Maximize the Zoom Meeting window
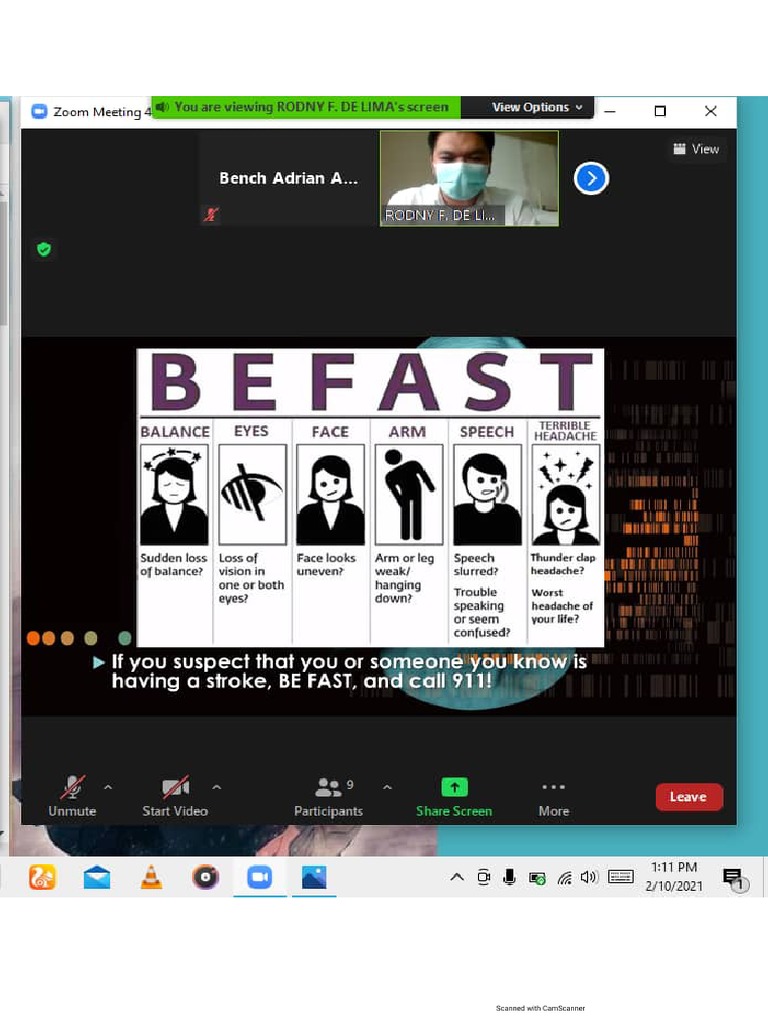The image size is (768, 1024). click(660, 112)
